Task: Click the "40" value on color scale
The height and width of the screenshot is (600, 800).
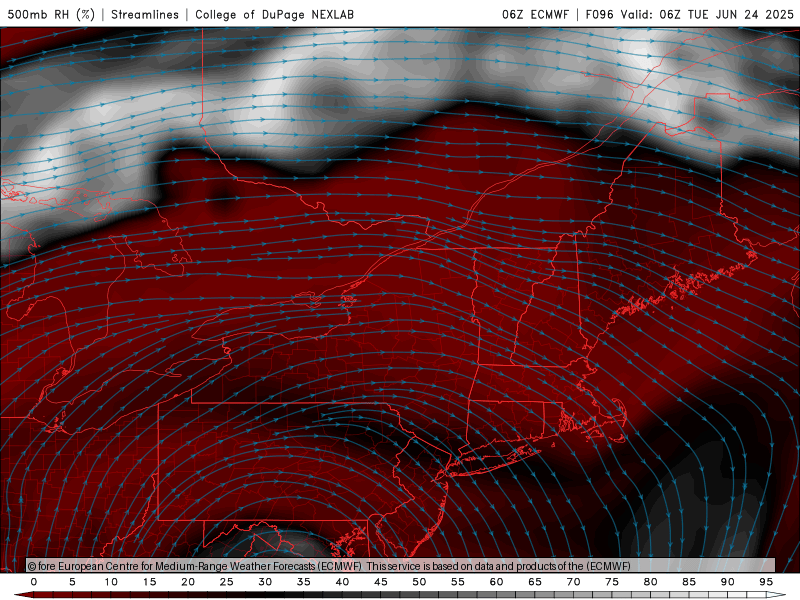Action: 342,582
